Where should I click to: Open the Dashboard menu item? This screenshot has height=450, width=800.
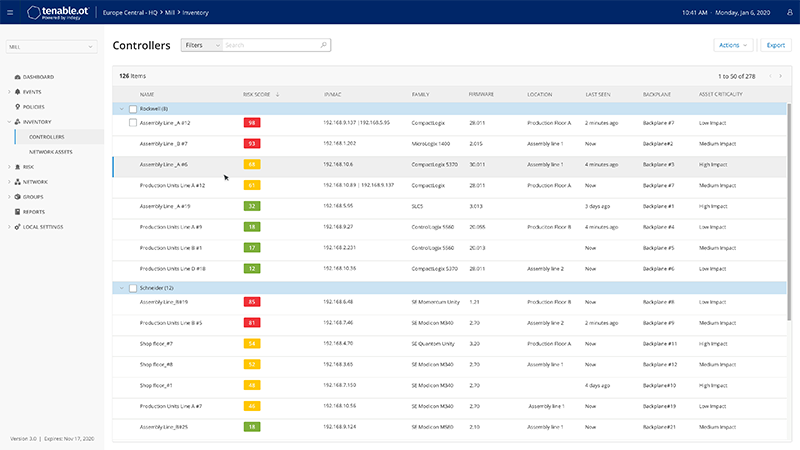coord(38,77)
